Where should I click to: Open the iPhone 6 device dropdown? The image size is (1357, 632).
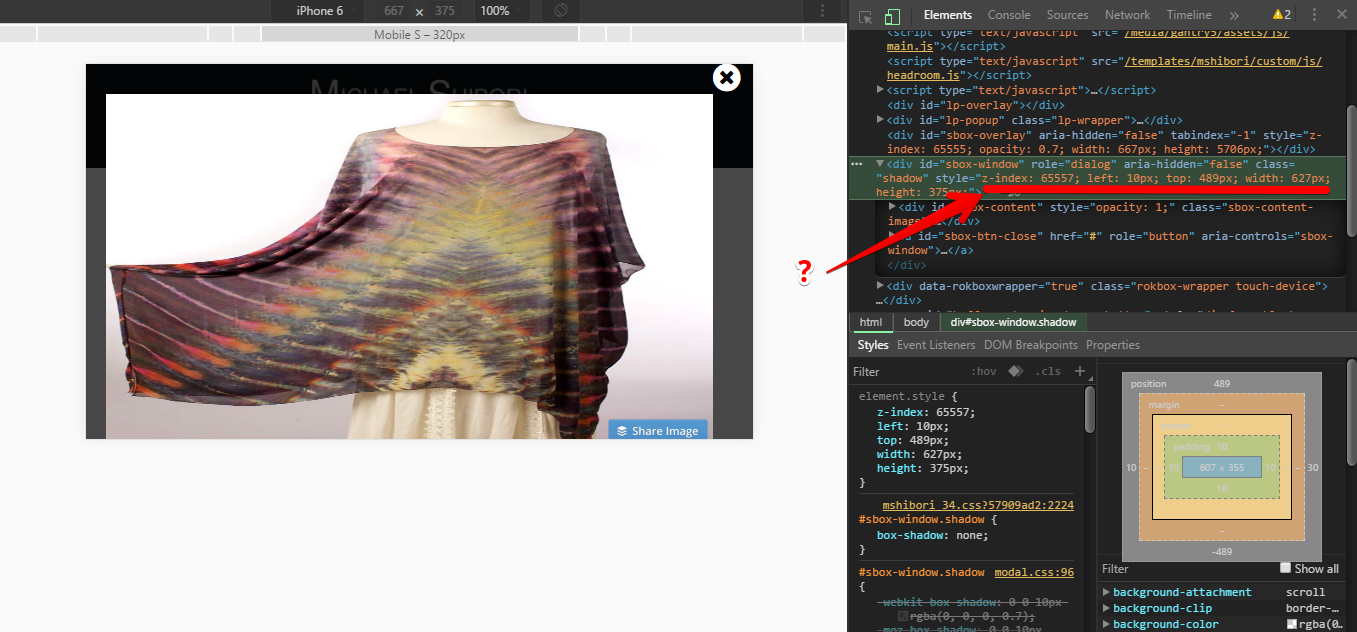tap(319, 11)
